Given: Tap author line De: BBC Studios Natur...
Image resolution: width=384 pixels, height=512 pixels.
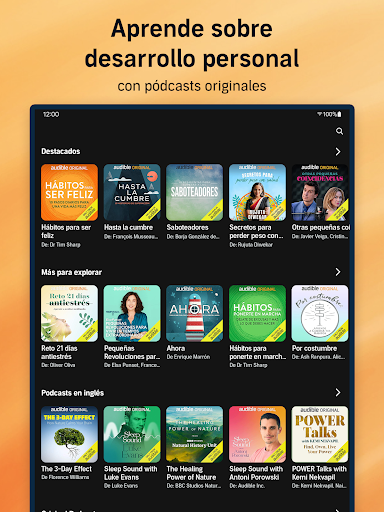Looking at the screenshot, I should tap(194, 486).
